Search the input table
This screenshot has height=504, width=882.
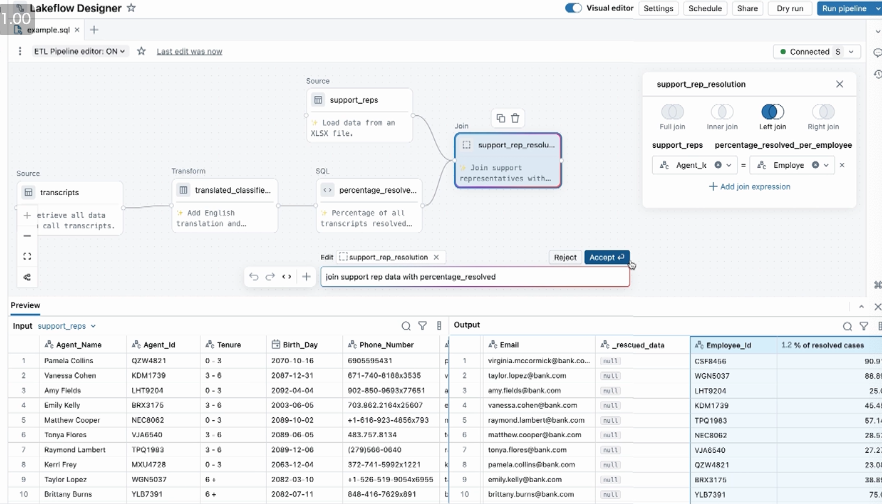click(406, 326)
